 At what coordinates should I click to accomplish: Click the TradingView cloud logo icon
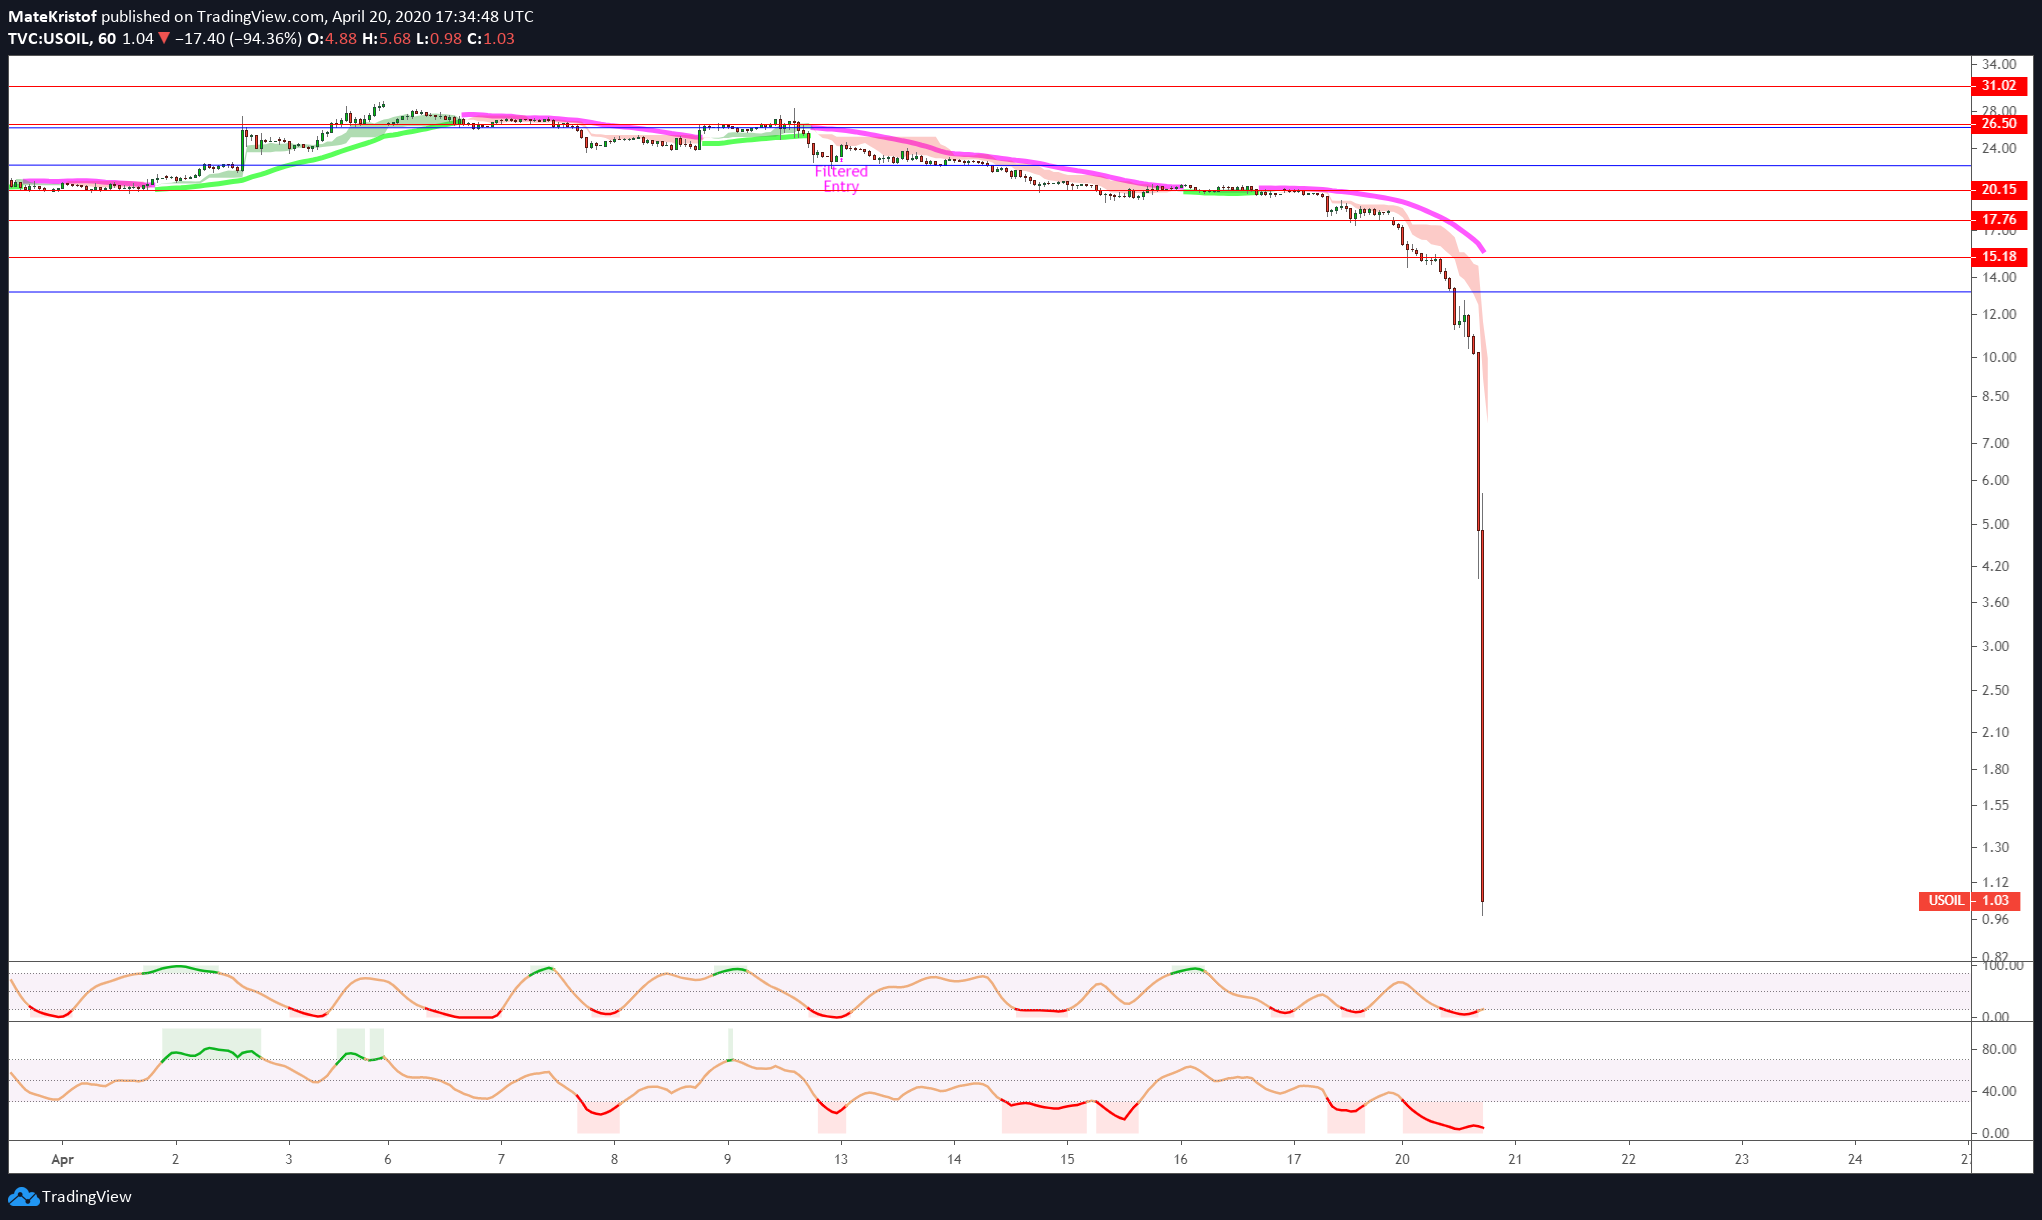(x=22, y=1196)
